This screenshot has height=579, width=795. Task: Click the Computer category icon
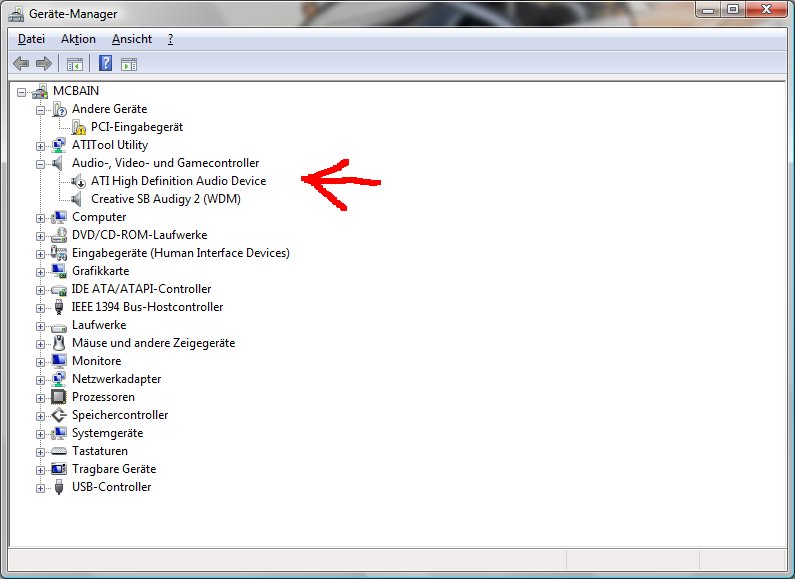(x=59, y=217)
